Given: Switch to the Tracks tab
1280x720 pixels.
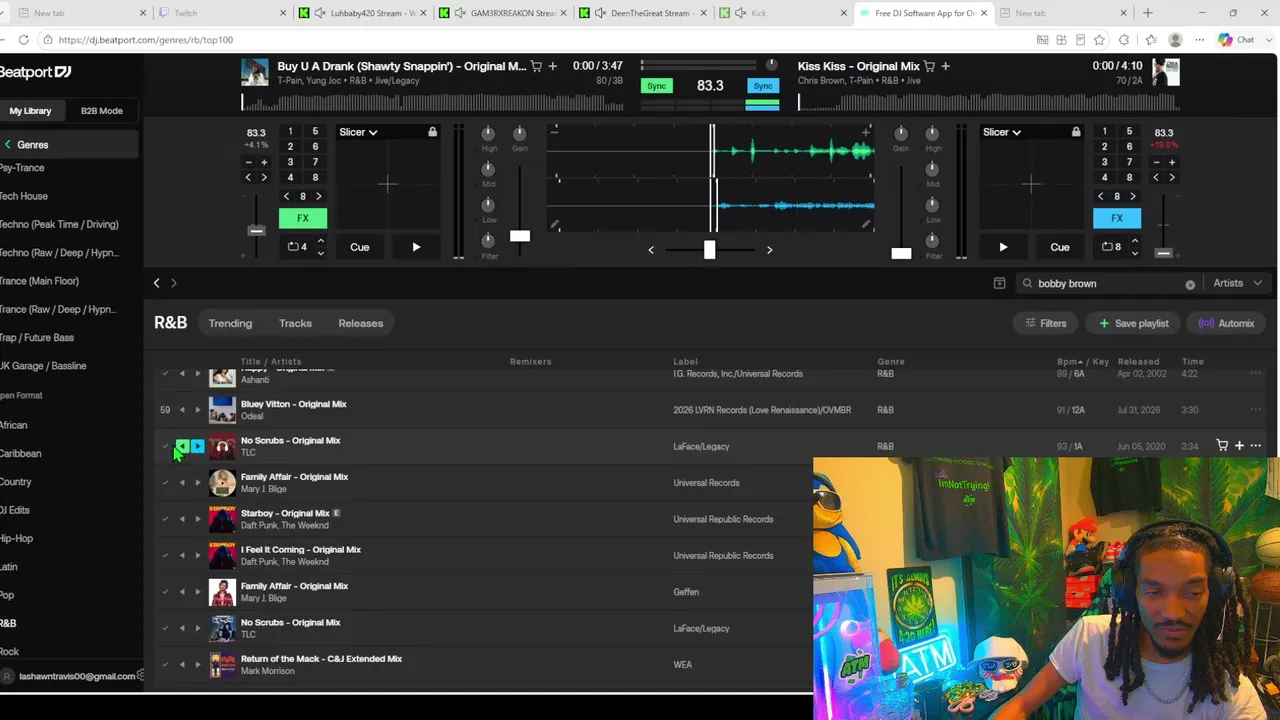Looking at the screenshot, I should (x=295, y=323).
